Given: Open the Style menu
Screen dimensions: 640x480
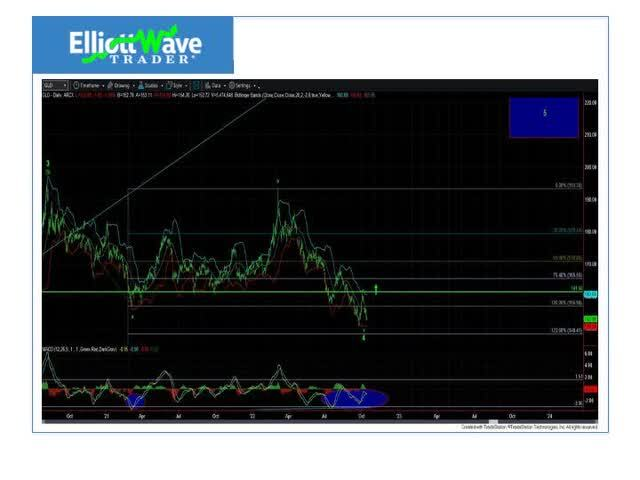Looking at the screenshot, I should click(x=180, y=86).
